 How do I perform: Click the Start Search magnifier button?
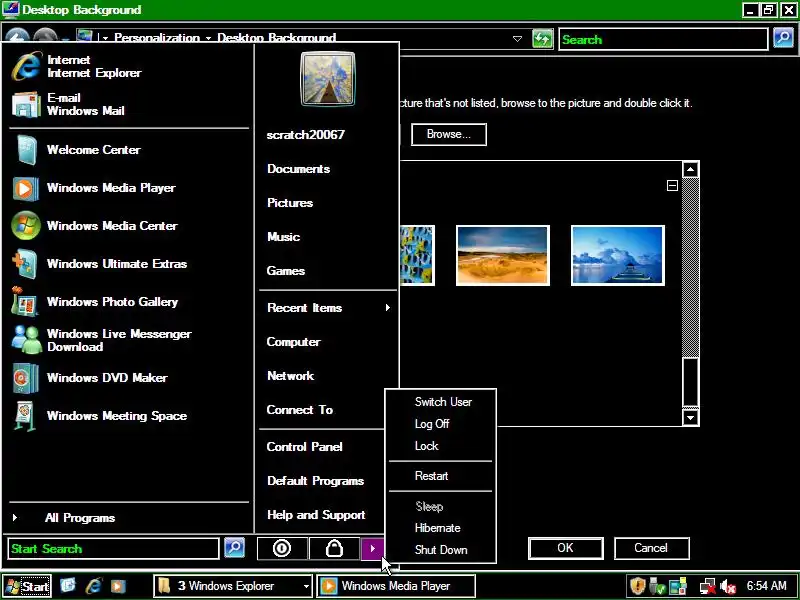235,548
